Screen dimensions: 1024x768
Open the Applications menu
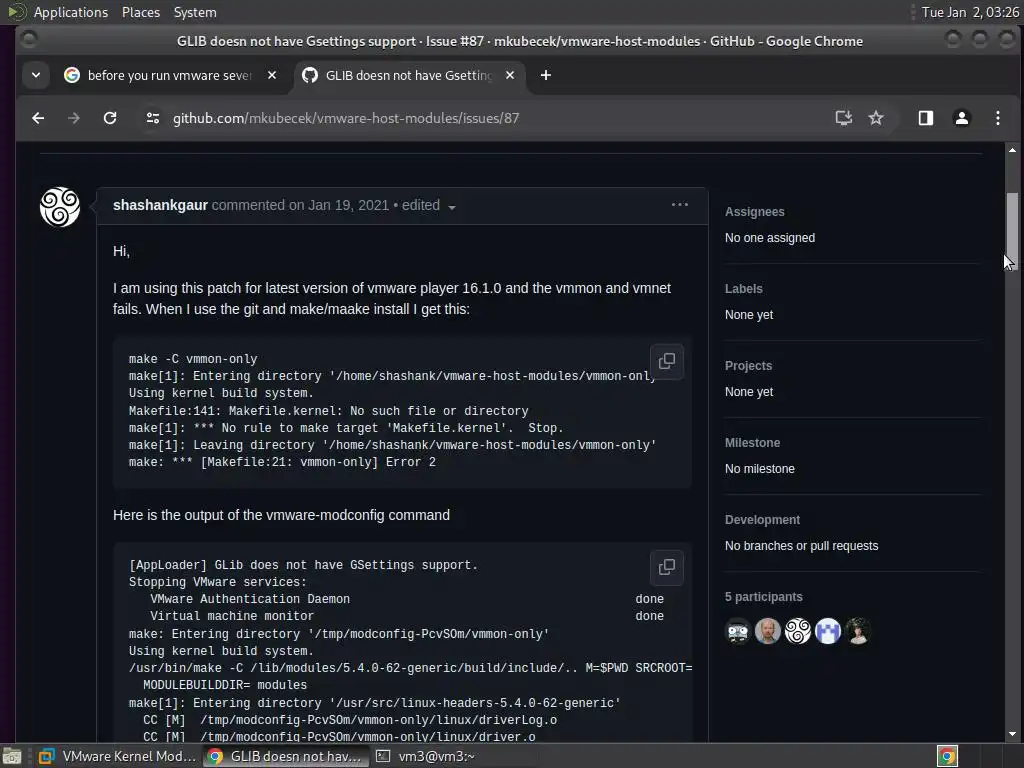point(71,12)
